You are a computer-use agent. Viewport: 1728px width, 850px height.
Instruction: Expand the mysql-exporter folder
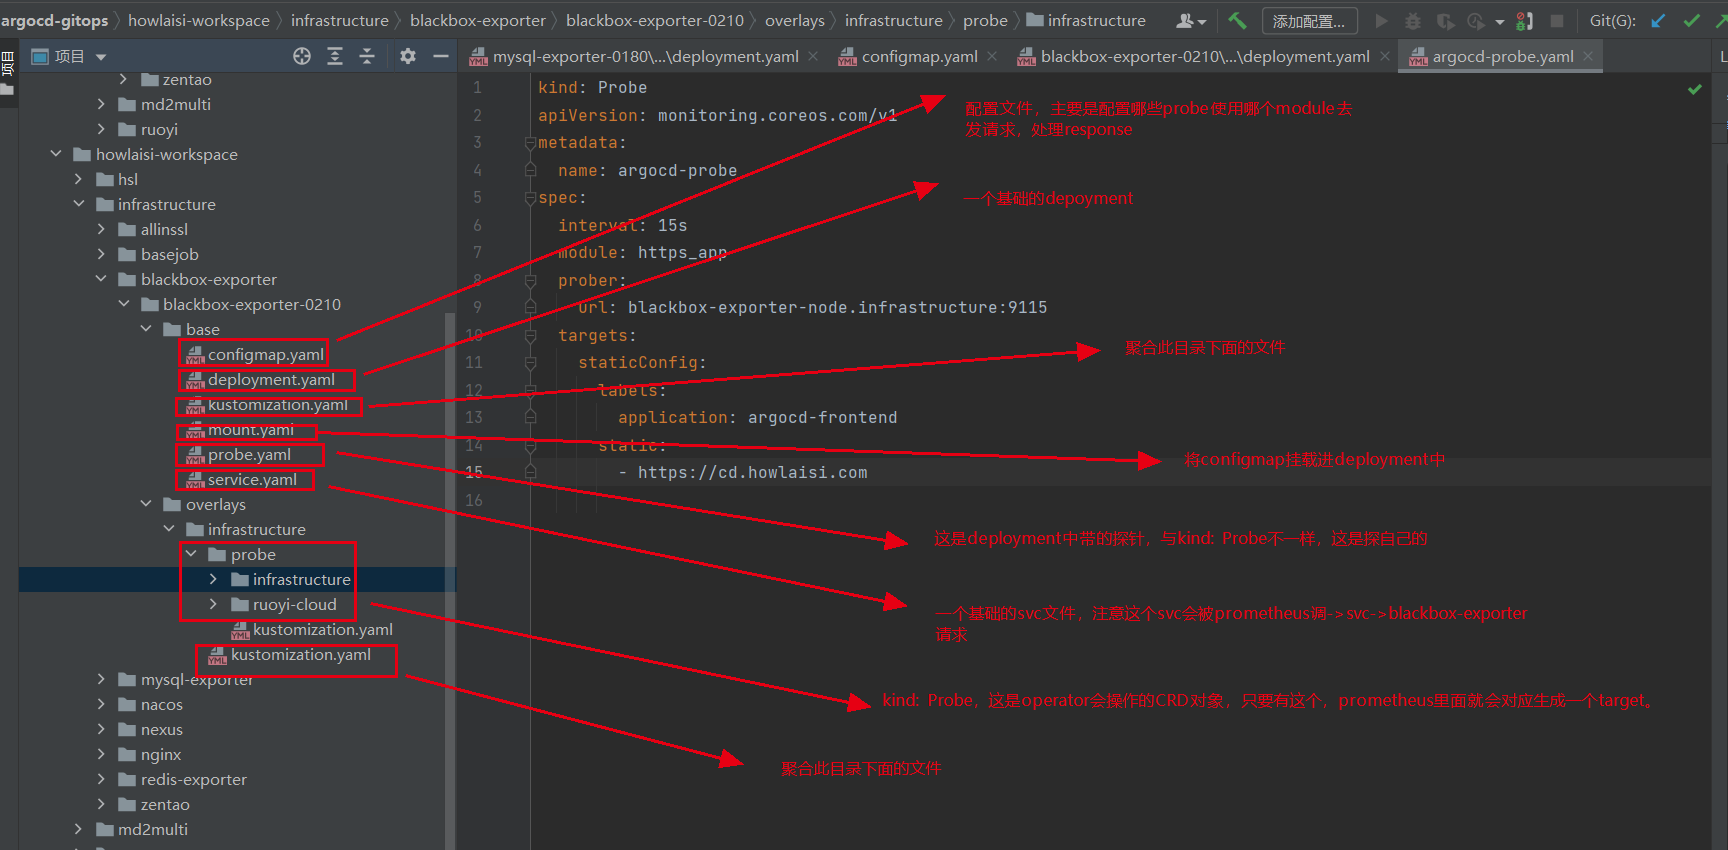[101, 679]
